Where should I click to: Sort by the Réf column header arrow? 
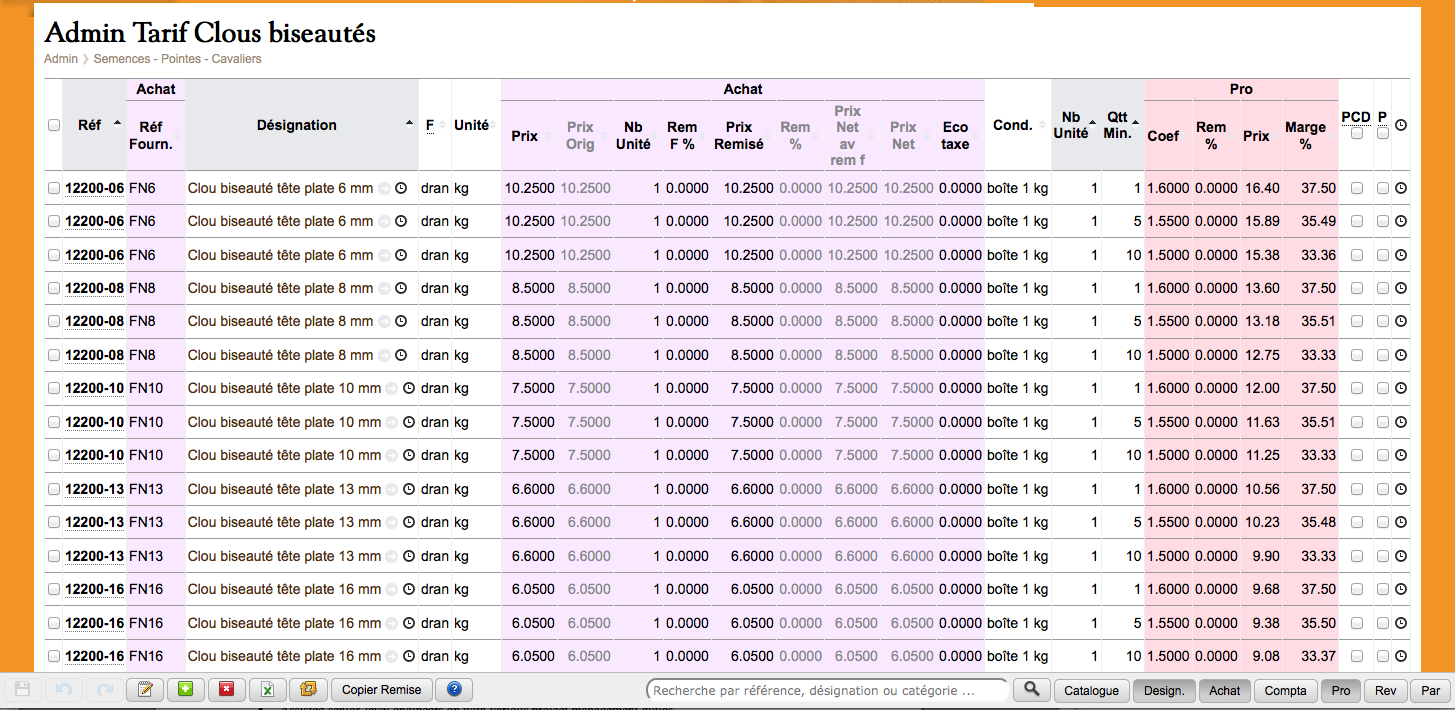coord(118,123)
